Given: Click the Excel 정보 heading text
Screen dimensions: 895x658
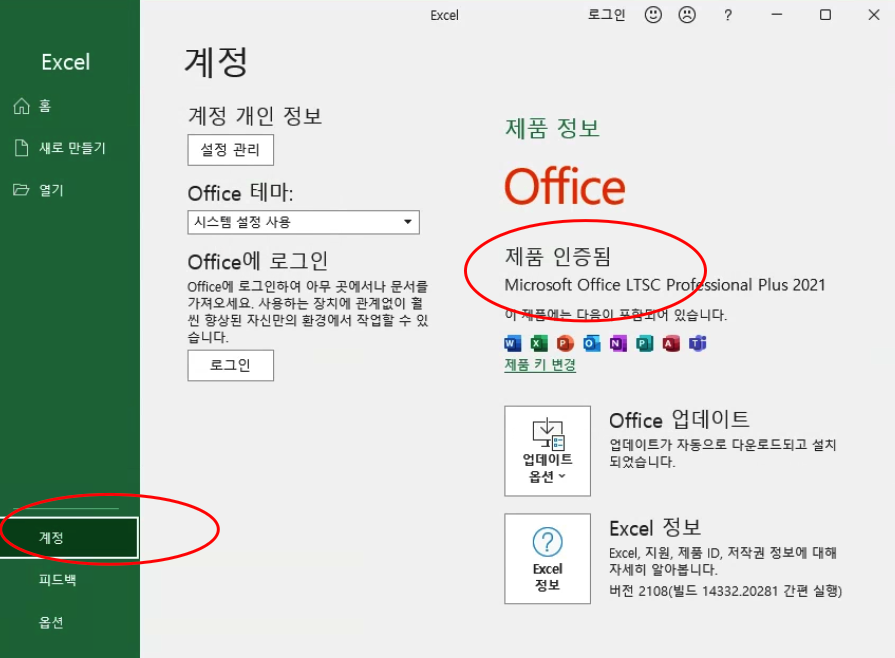Looking at the screenshot, I should click(x=655, y=528).
